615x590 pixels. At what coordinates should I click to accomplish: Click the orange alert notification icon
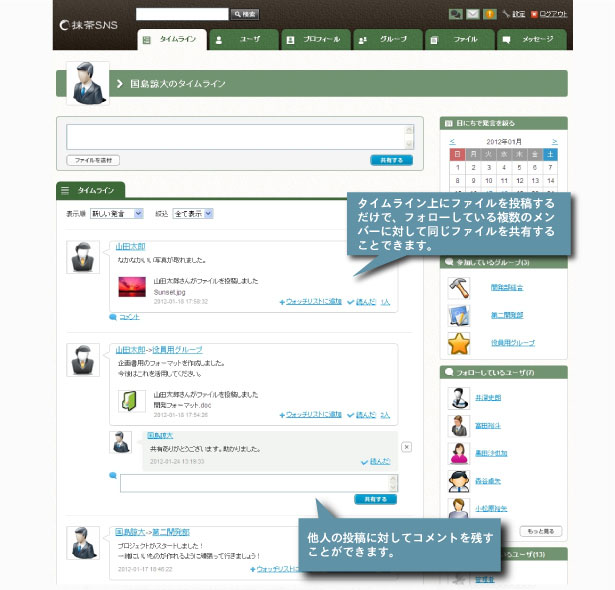(x=489, y=15)
